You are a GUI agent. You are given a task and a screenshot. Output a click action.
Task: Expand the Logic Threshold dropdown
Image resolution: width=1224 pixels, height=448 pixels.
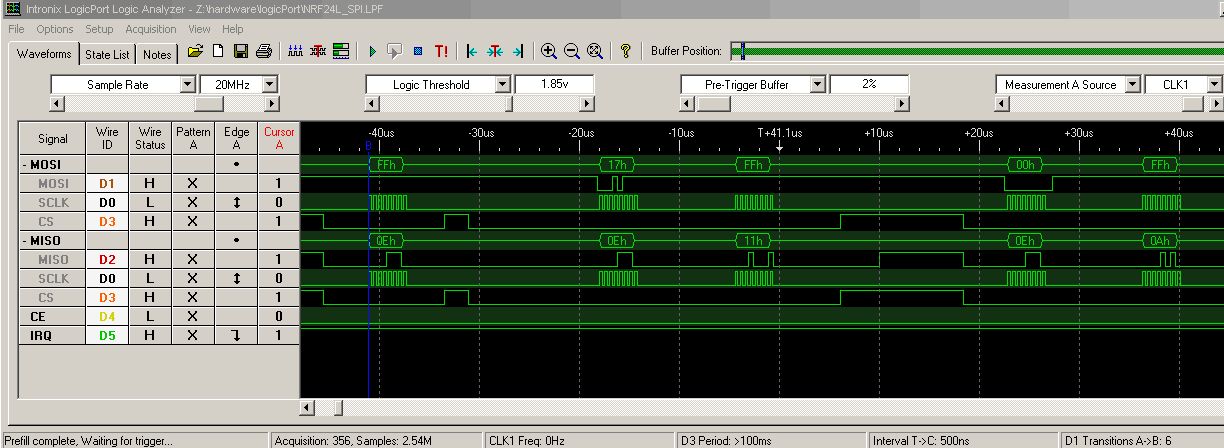[503, 85]
